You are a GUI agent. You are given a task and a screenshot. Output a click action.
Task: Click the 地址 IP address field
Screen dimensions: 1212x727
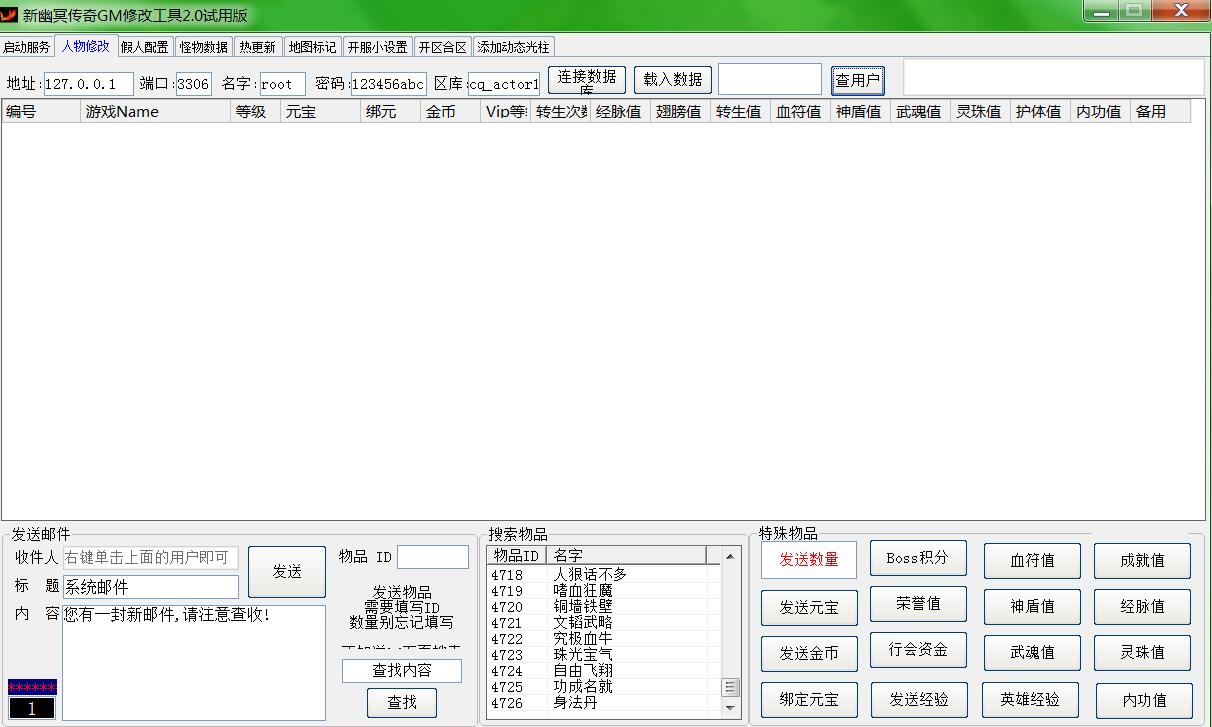point(88,84)
